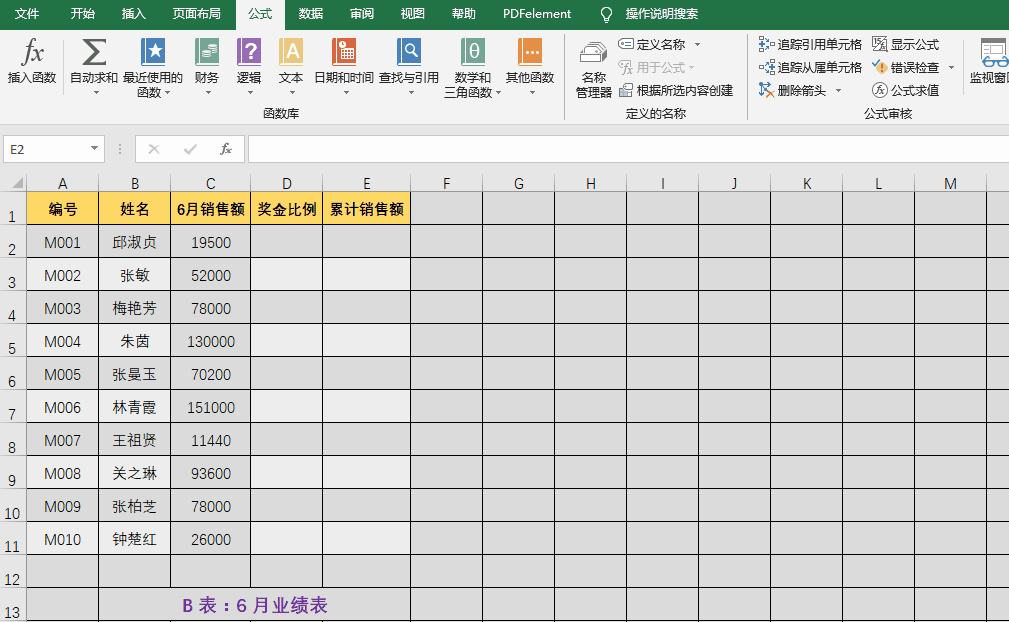Select cell containing 钟楚红
Viewport: 1009px width, 622px height.
pos(134,539)
